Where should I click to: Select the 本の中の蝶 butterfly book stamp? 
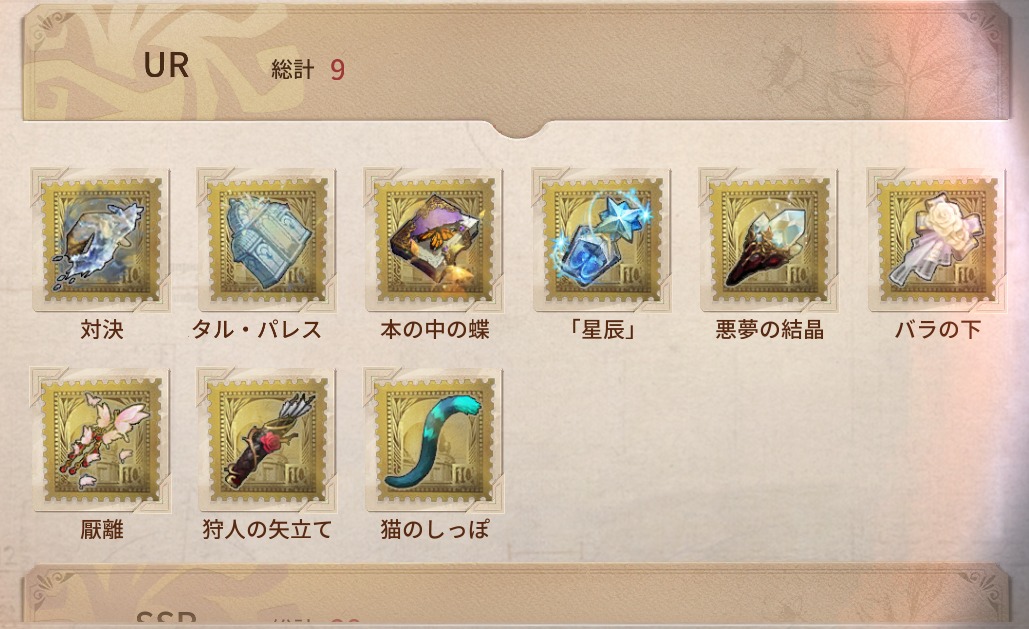(434, 240)
